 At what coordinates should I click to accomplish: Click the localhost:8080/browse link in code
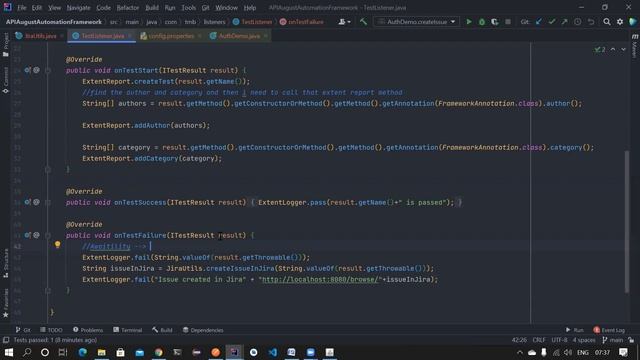pyautogui.click(x=320, y=280)
